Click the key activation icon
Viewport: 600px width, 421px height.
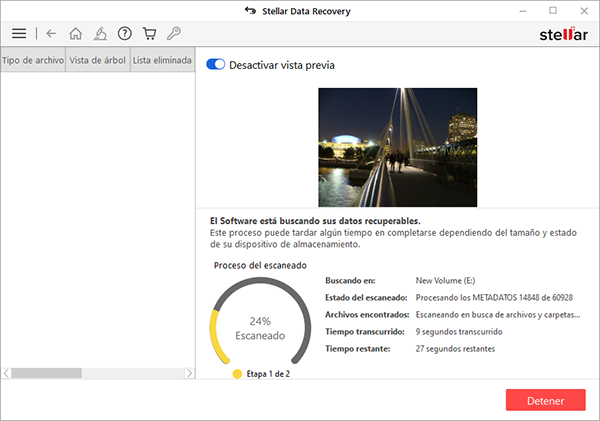(174, 33)
